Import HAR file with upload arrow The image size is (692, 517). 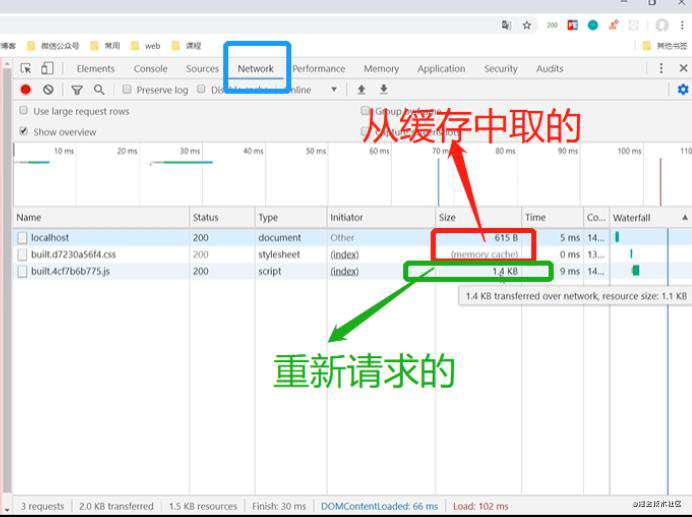(361, 90)
